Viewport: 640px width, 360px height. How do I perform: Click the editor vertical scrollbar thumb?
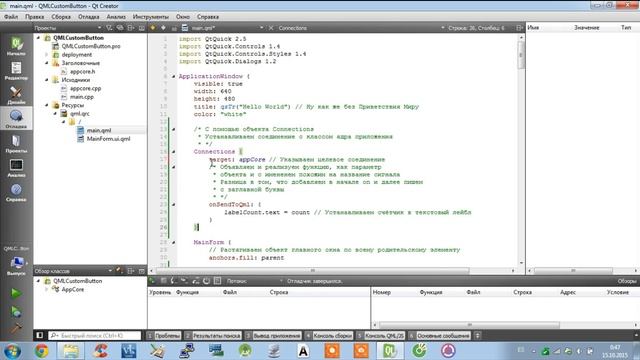pyautogui.click(x=521, y=54)
